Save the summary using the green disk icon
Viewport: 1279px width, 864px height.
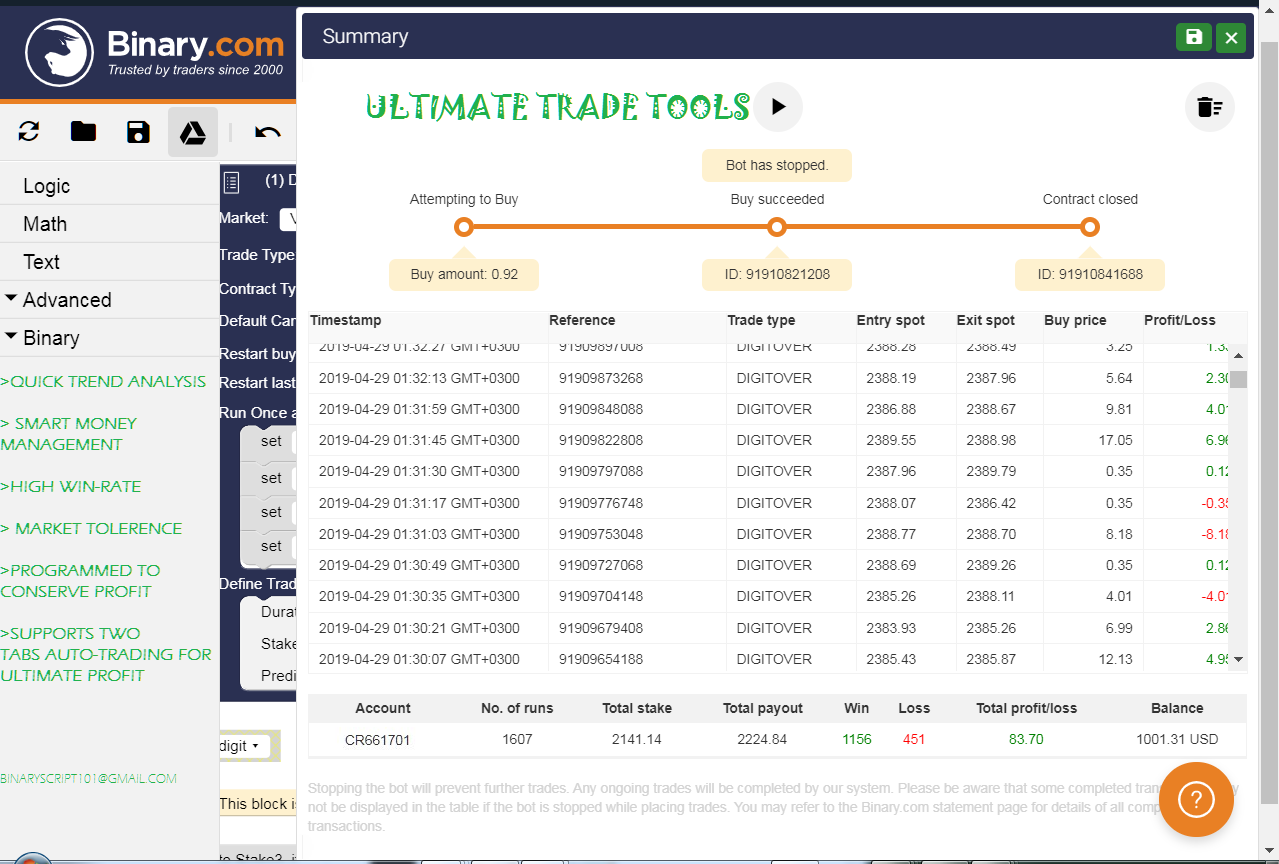(1193, 37)
